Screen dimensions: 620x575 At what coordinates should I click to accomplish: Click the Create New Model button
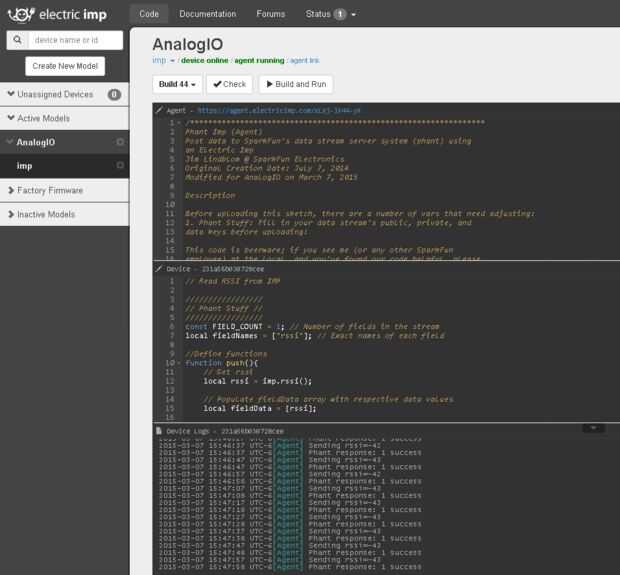[65, 66]
